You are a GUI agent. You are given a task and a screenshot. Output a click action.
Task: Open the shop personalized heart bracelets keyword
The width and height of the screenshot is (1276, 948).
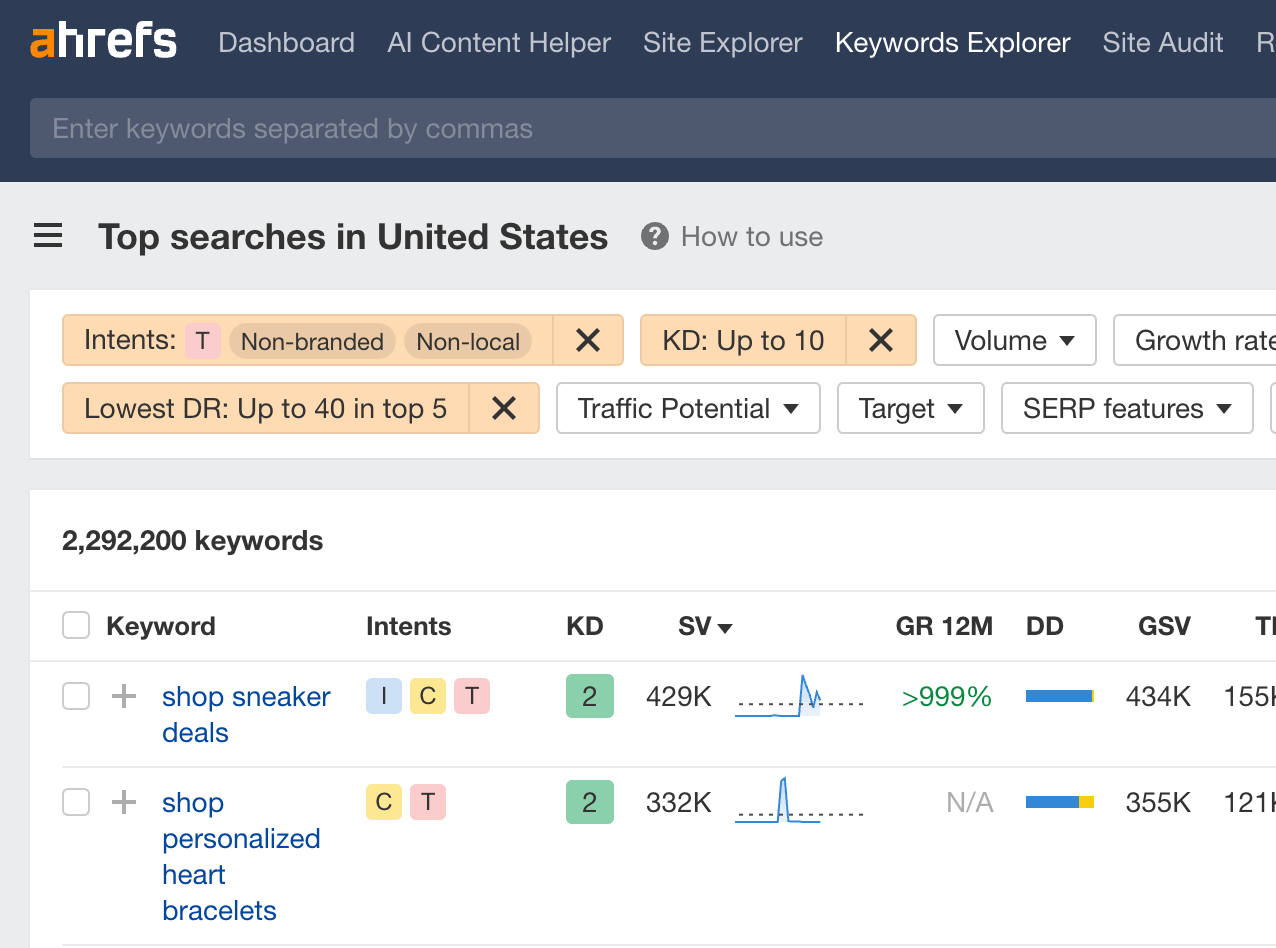tap(241, 856)
